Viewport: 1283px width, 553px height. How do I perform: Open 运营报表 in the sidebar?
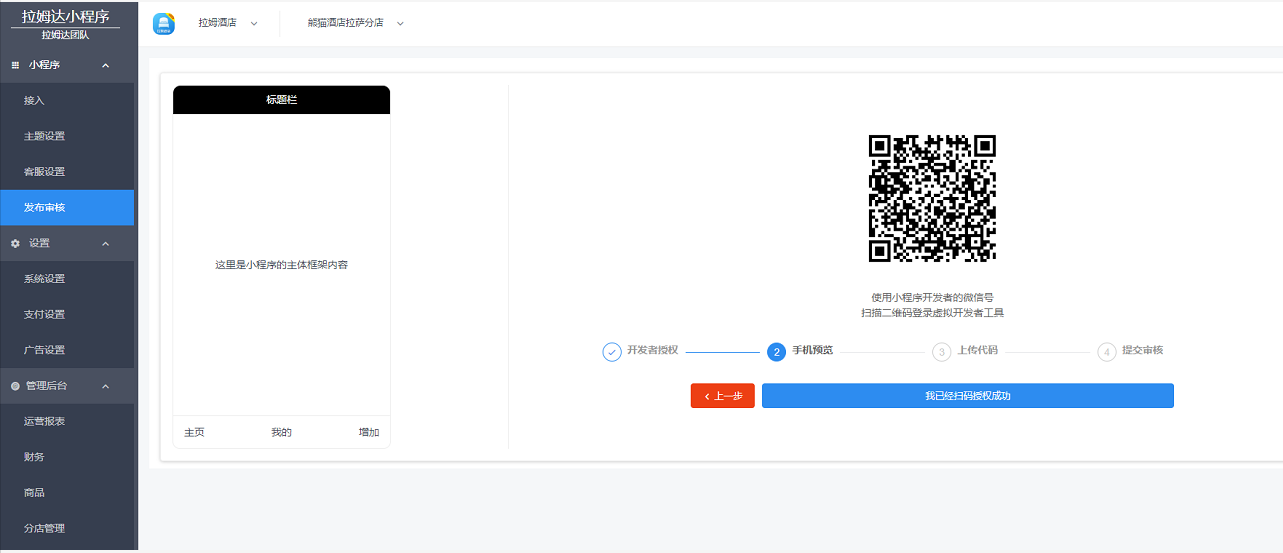click(x=67, y=422)
